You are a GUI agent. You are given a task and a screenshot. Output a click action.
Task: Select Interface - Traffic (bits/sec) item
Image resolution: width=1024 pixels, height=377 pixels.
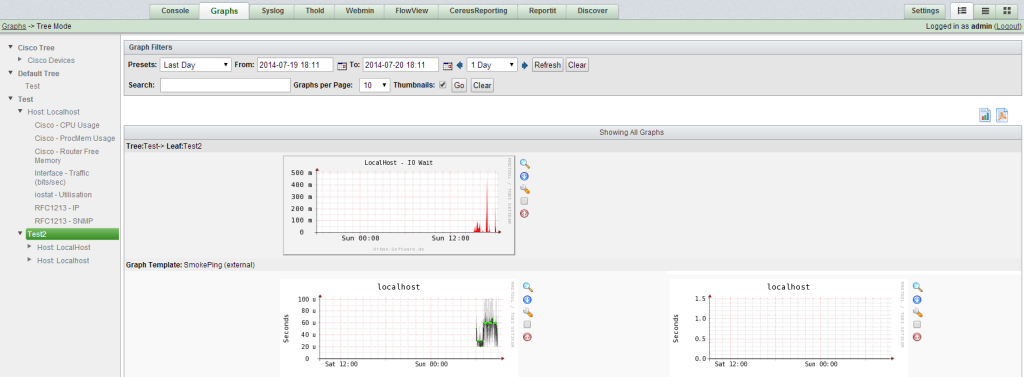pos(62,177)
